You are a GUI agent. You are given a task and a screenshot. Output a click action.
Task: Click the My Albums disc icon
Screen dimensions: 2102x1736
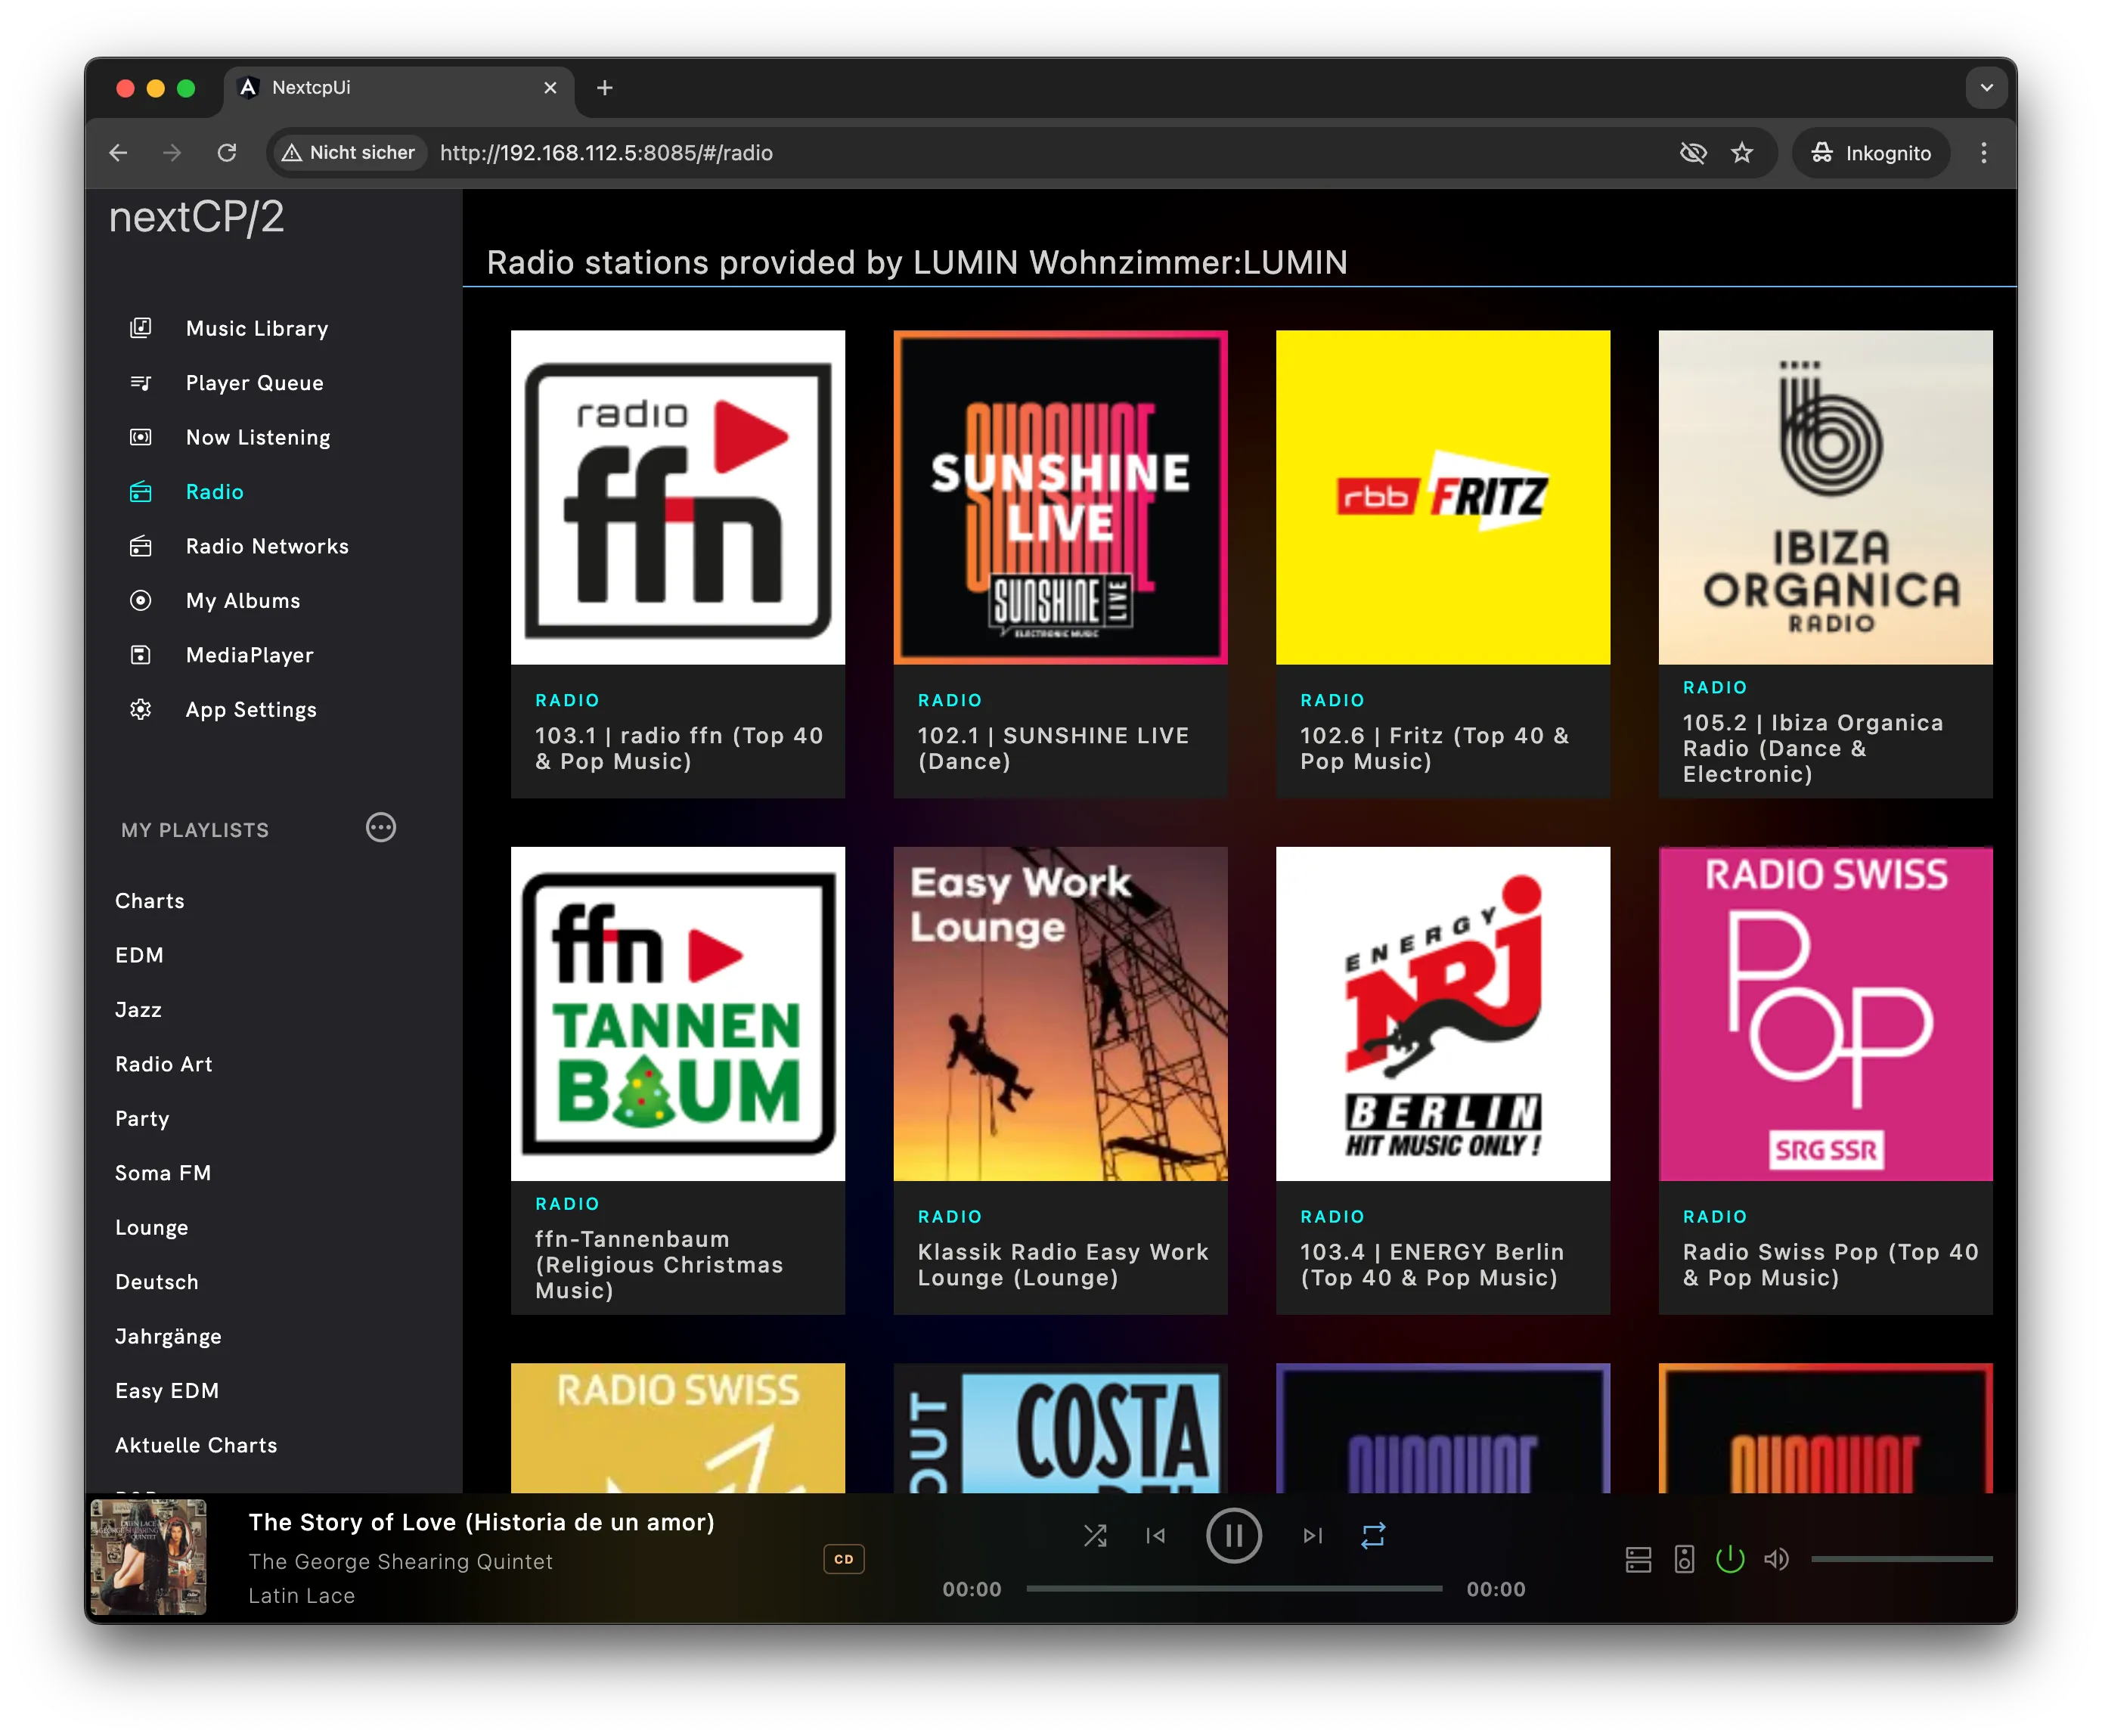(x=141, y=600)
